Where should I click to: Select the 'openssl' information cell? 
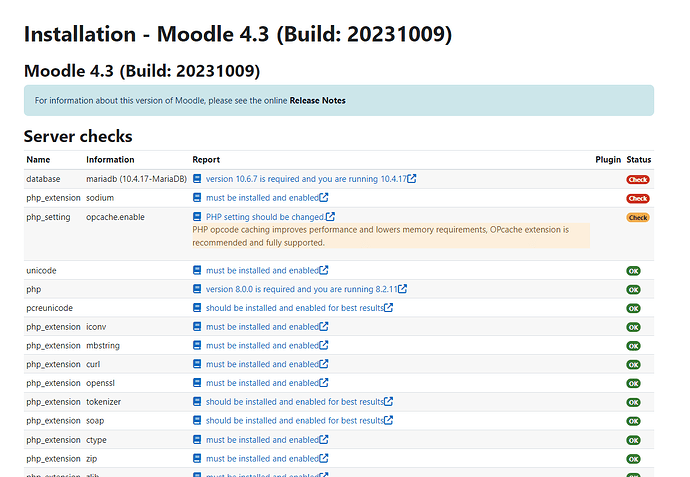(100, 383)
